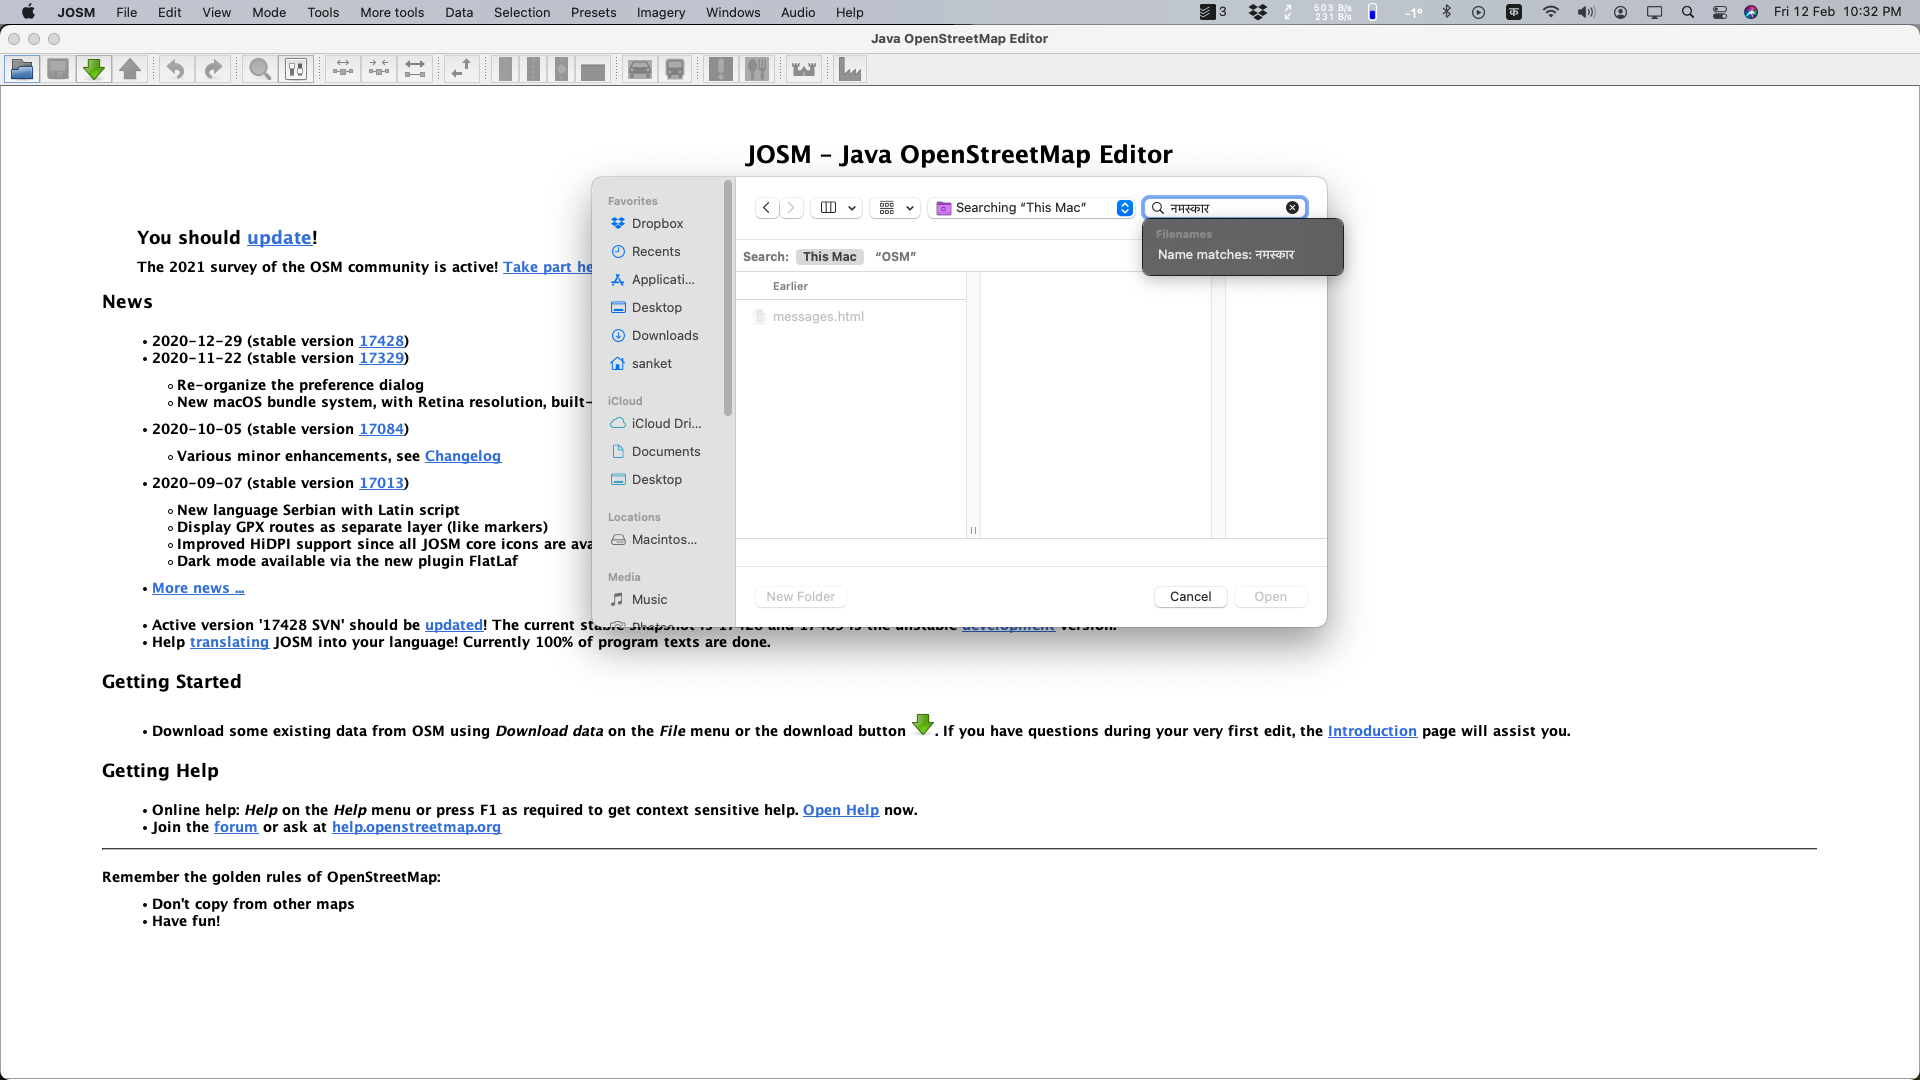The image size is (1920, 1080).
Task: Select Applications in the Favorites sidebar
Action: click(x=663, y=280)
